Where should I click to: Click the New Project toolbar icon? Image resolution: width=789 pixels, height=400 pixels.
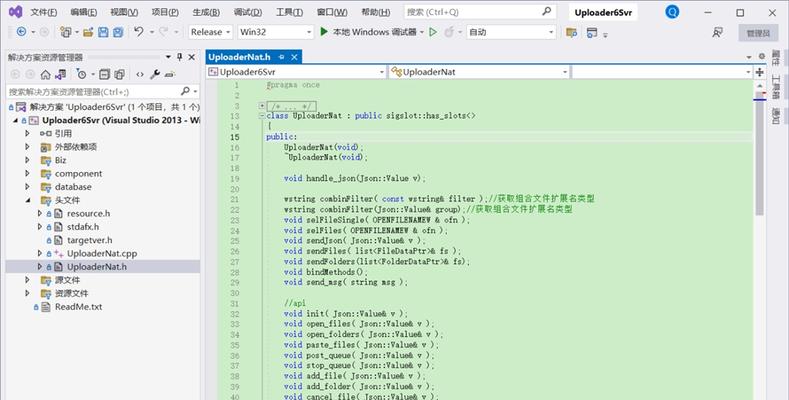click(65, 32)
